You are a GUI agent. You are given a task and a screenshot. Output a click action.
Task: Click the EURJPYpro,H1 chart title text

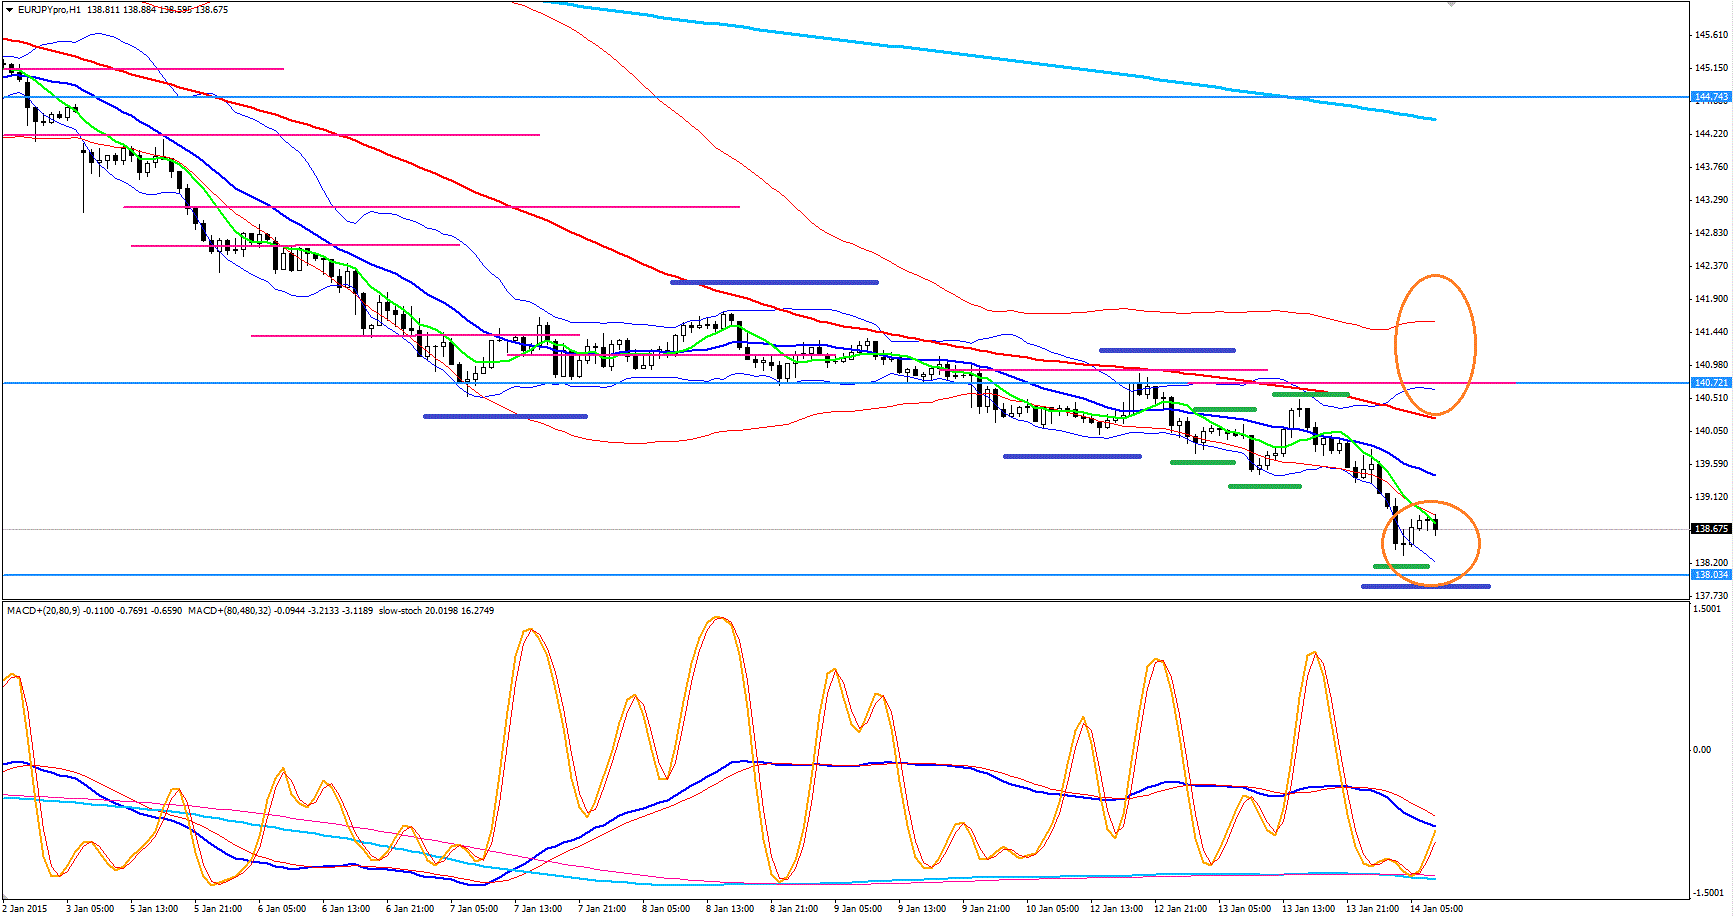[x=49, y=10]
